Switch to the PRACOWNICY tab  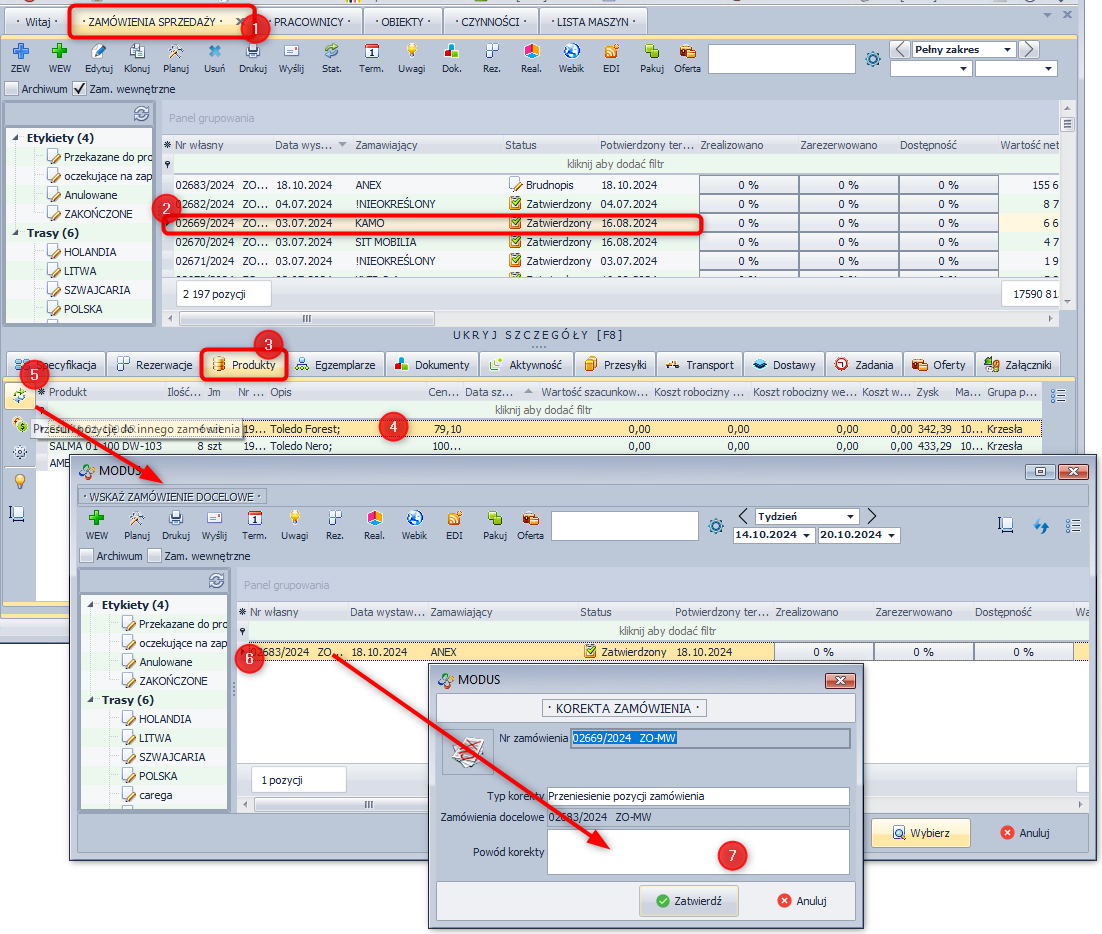click(309, 22)
